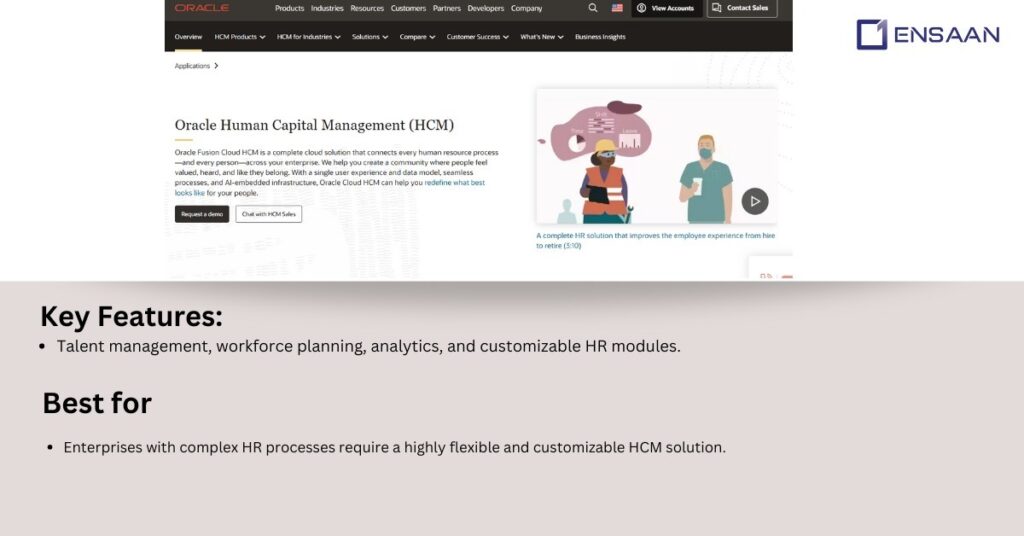
Task: Expand the HCM for Industries dropdown
Action: pyautogui.click(x=308, y=37)
